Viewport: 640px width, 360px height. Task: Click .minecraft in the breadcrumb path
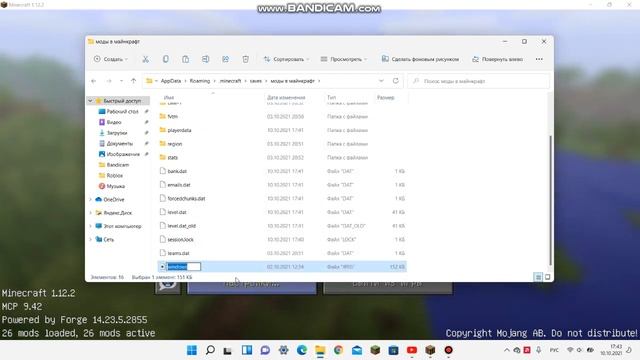click(231, 81)
